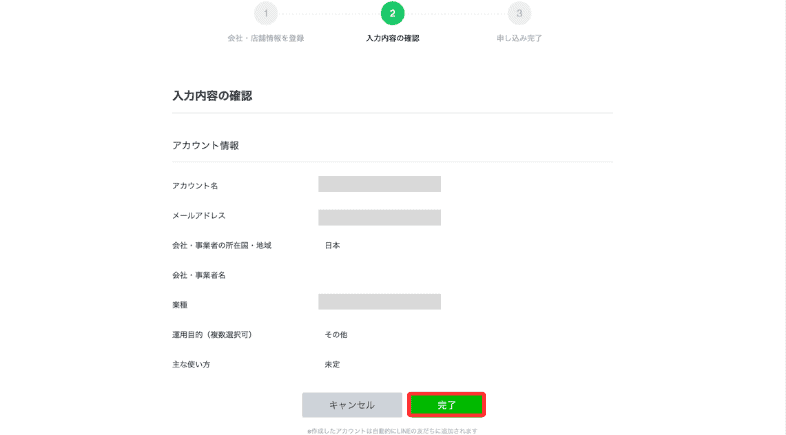
Task: Click the 会社・事業者名 field label
Action: click(x=199, y=275)
